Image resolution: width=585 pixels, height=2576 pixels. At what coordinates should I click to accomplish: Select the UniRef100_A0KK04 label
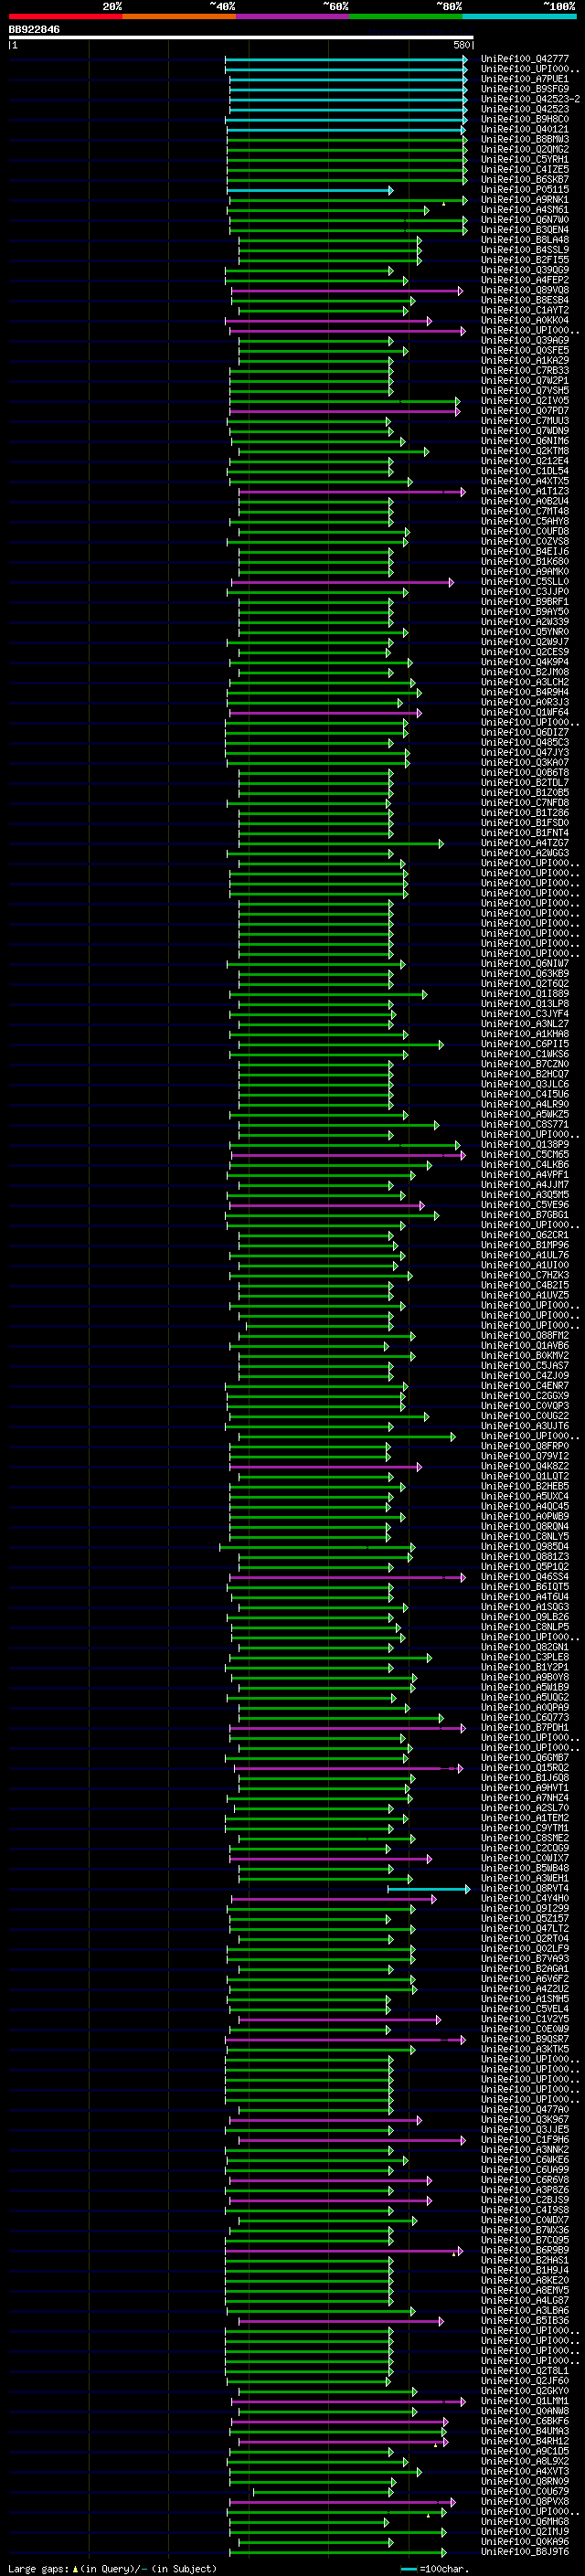pos(525,320)
